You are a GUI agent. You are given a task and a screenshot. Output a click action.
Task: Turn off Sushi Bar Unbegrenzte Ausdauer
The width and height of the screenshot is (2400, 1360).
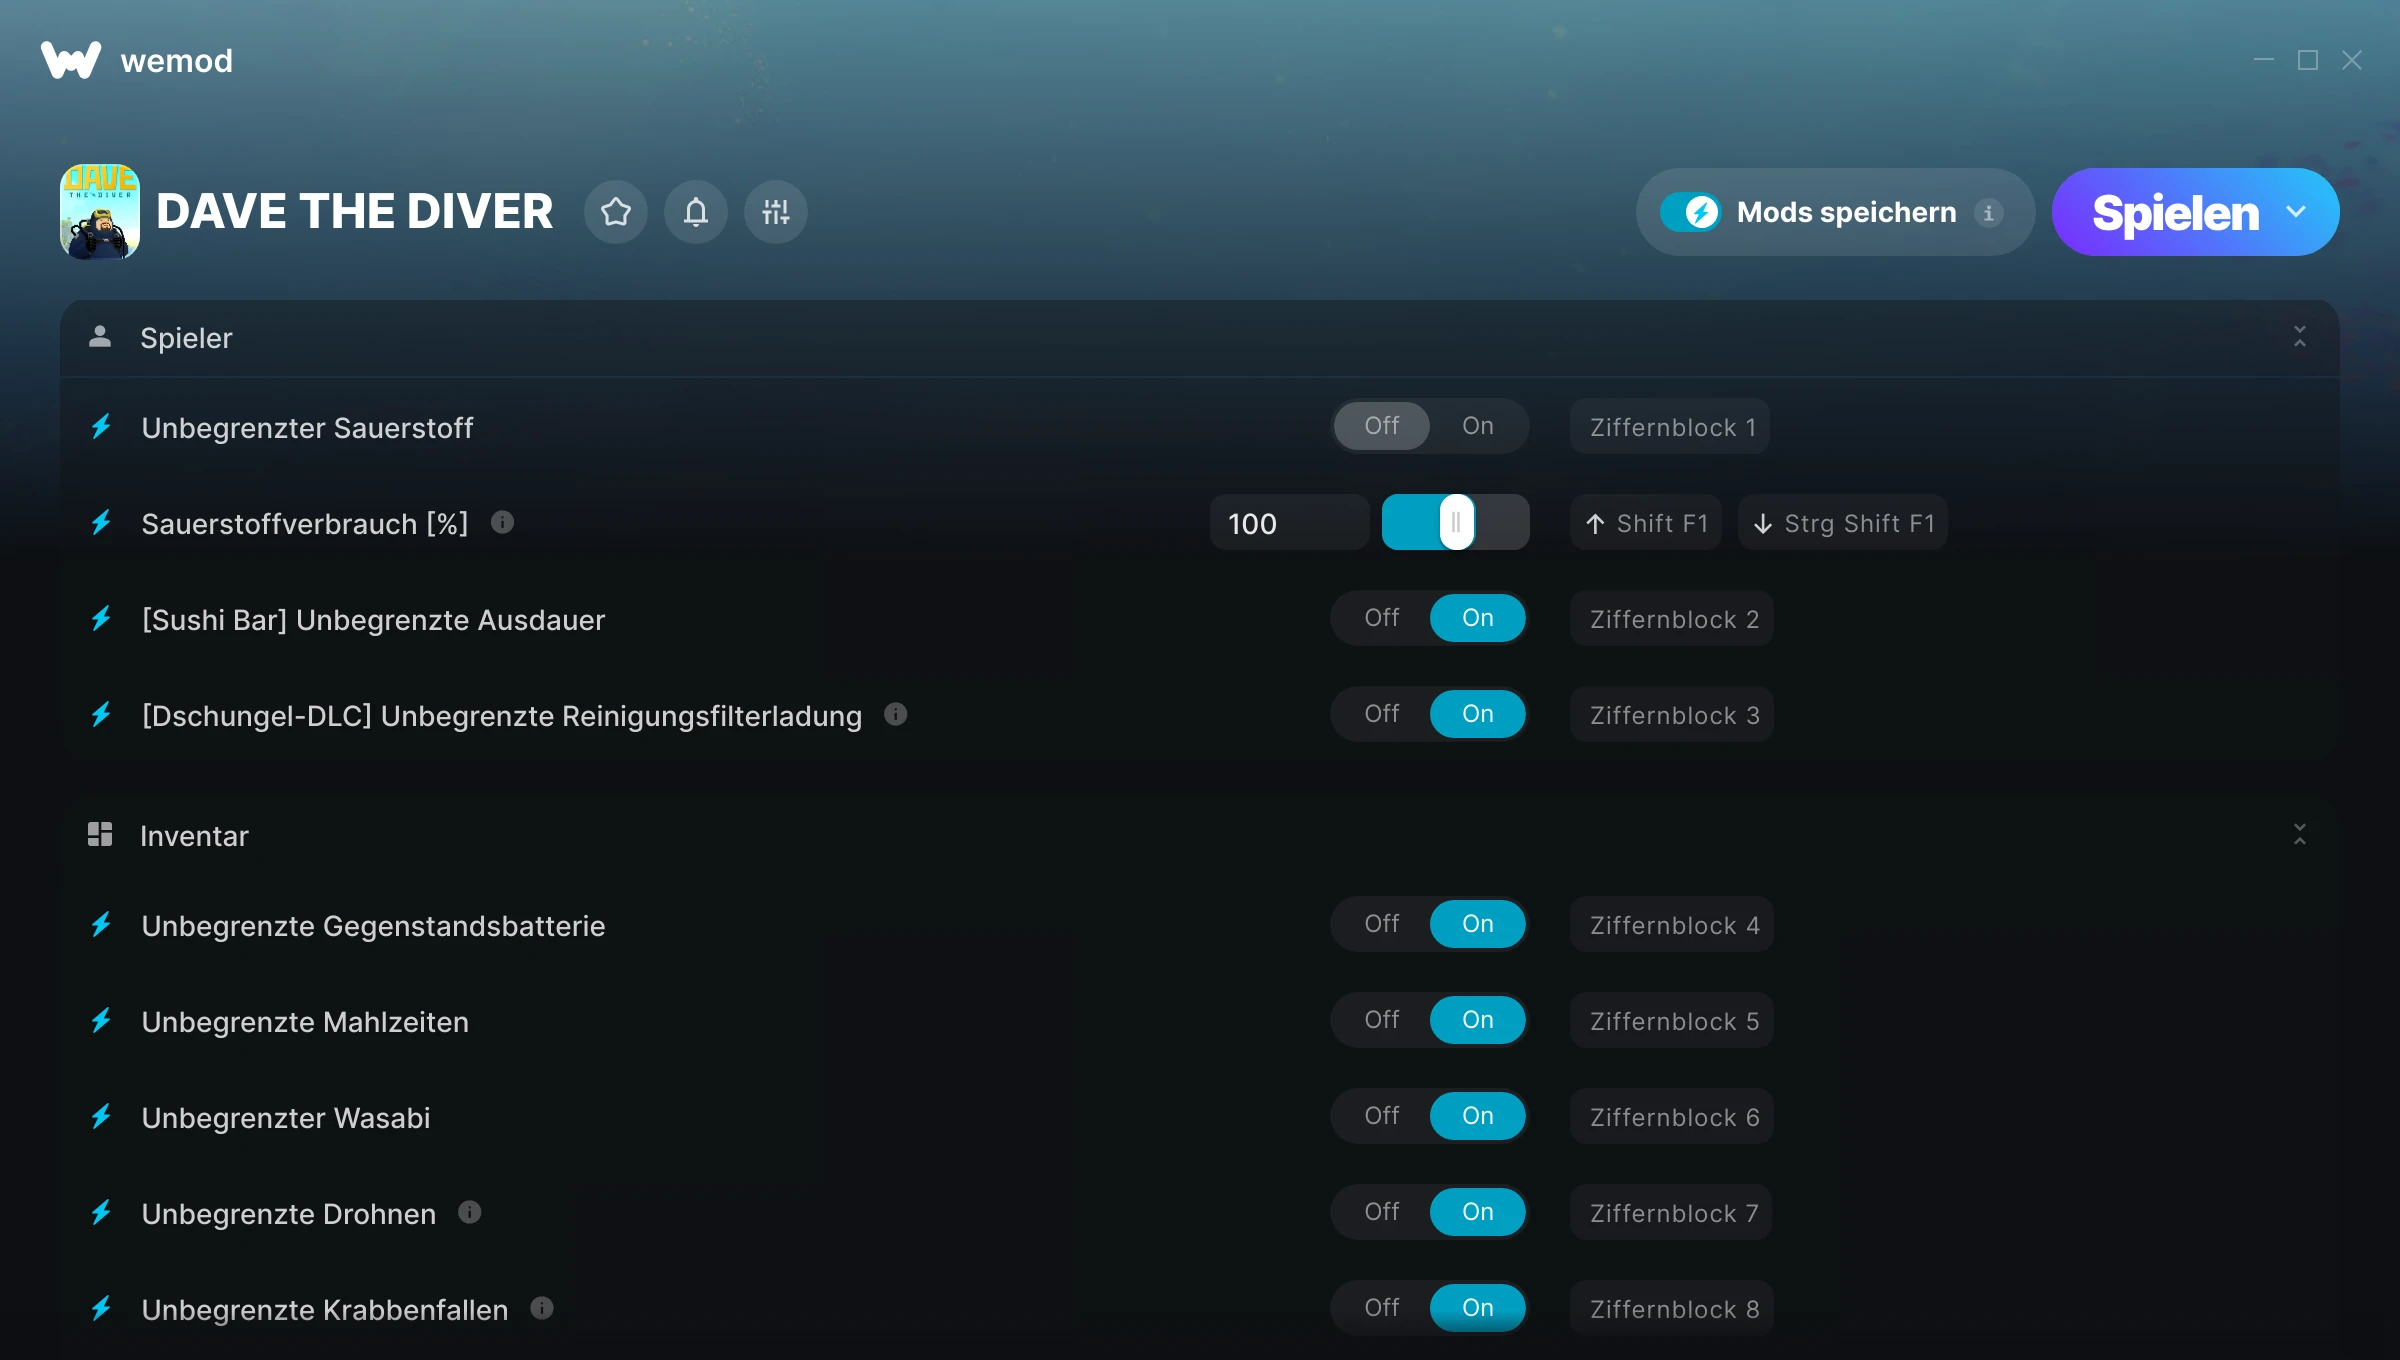[x=1382, y=618]
